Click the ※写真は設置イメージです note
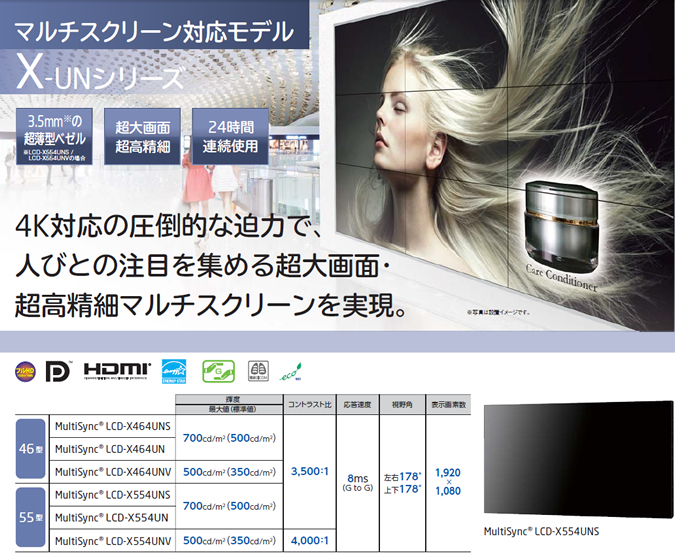This screenshot has height=553, width=675. (499, 312)
